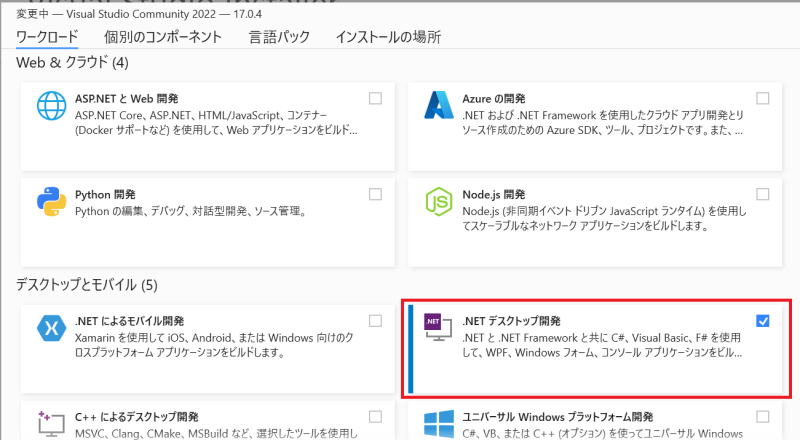Check the Node.js 開発 workload checkbox
The width and height of the screenshot is (800, 440).
pos(763,194)
